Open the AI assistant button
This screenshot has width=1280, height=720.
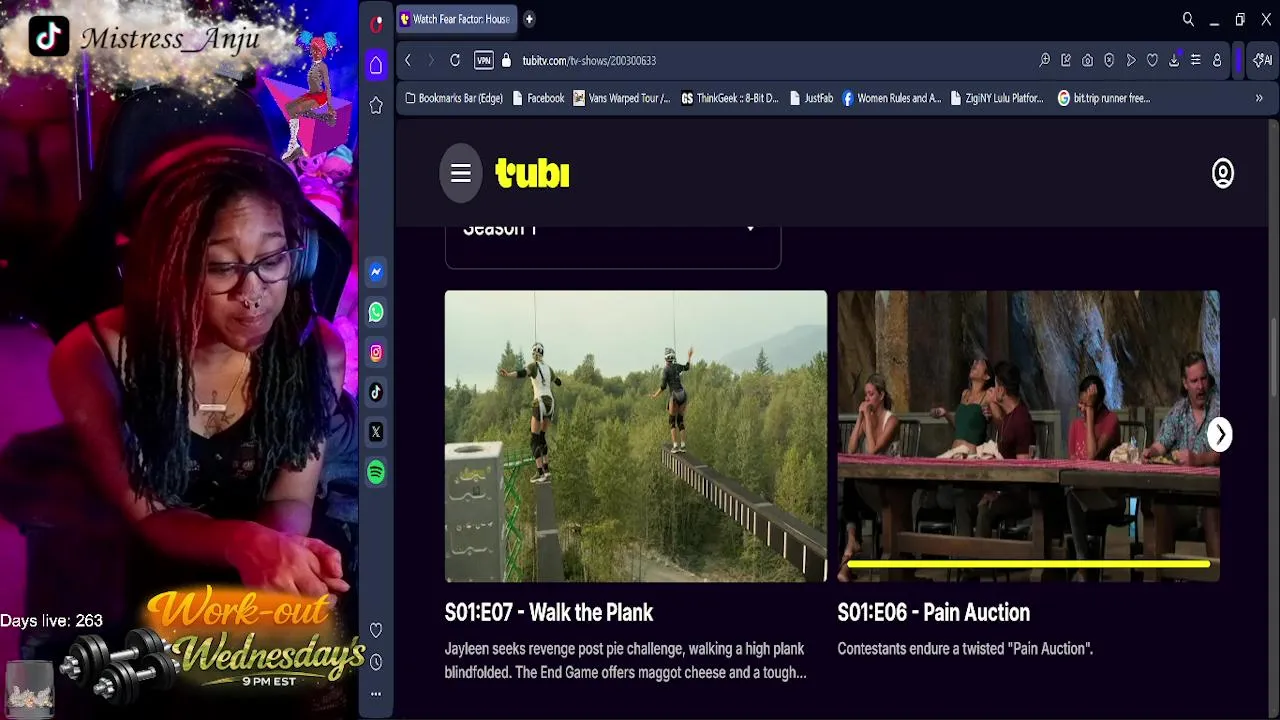(x=1262, y=60)
